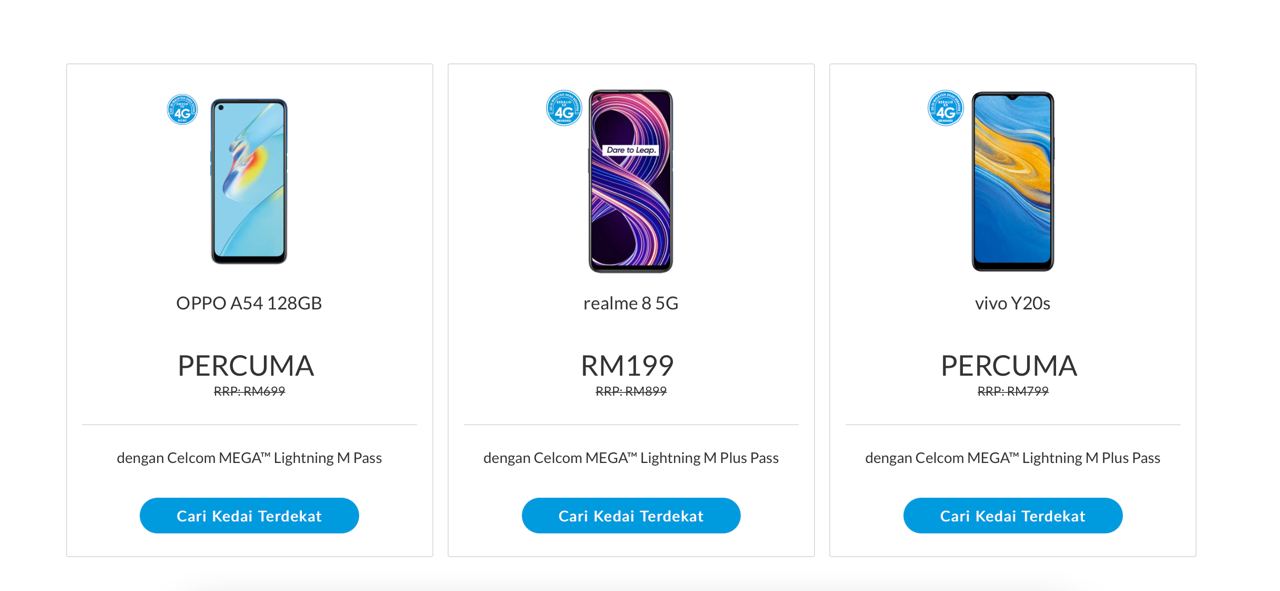The image size is (1280, 591).
Task: Open the OPPO A54 phone image
Action: coord(249,181)
